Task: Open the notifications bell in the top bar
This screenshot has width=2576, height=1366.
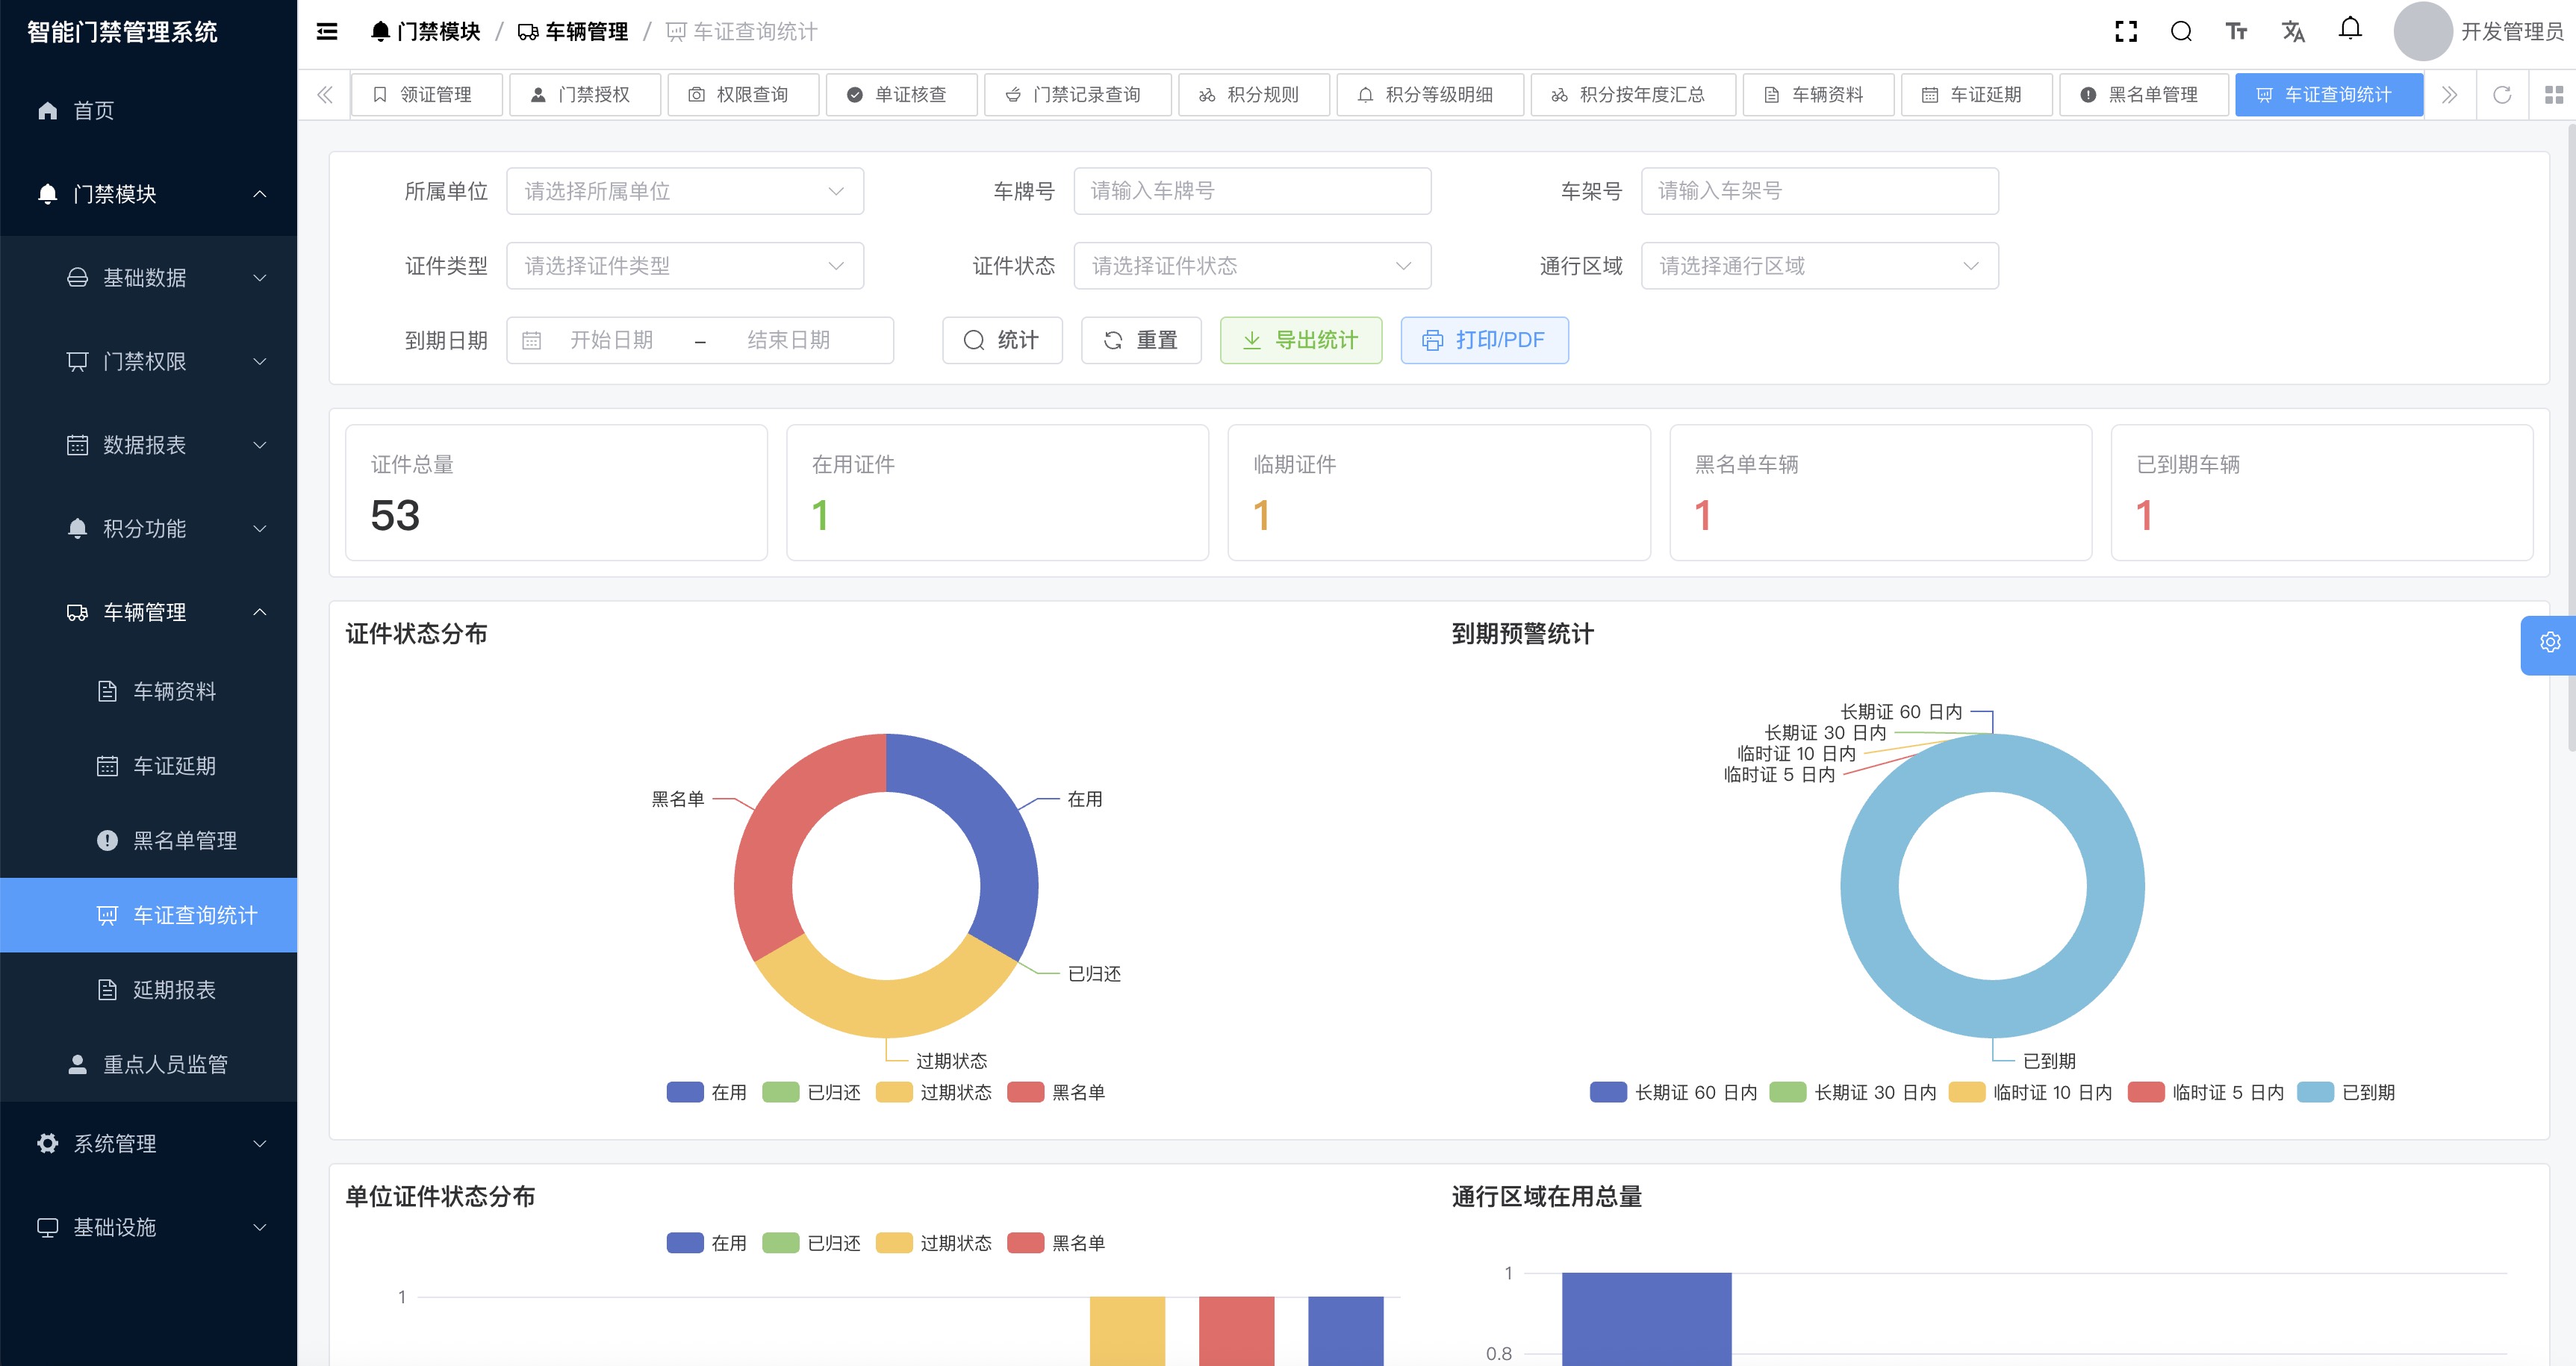Action: (2350, 29)
